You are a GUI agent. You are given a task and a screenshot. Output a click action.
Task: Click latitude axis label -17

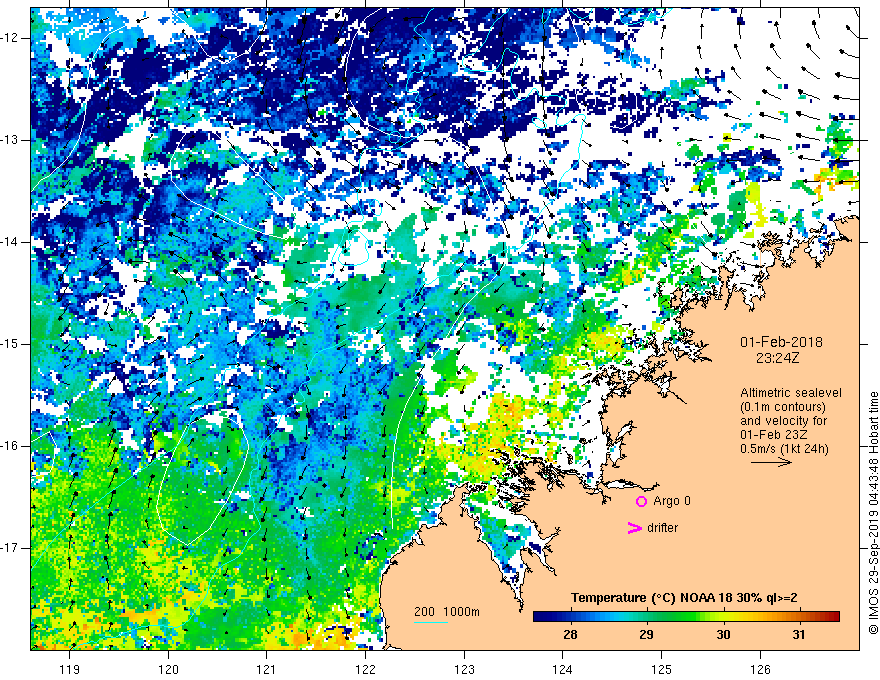(10, 548)
